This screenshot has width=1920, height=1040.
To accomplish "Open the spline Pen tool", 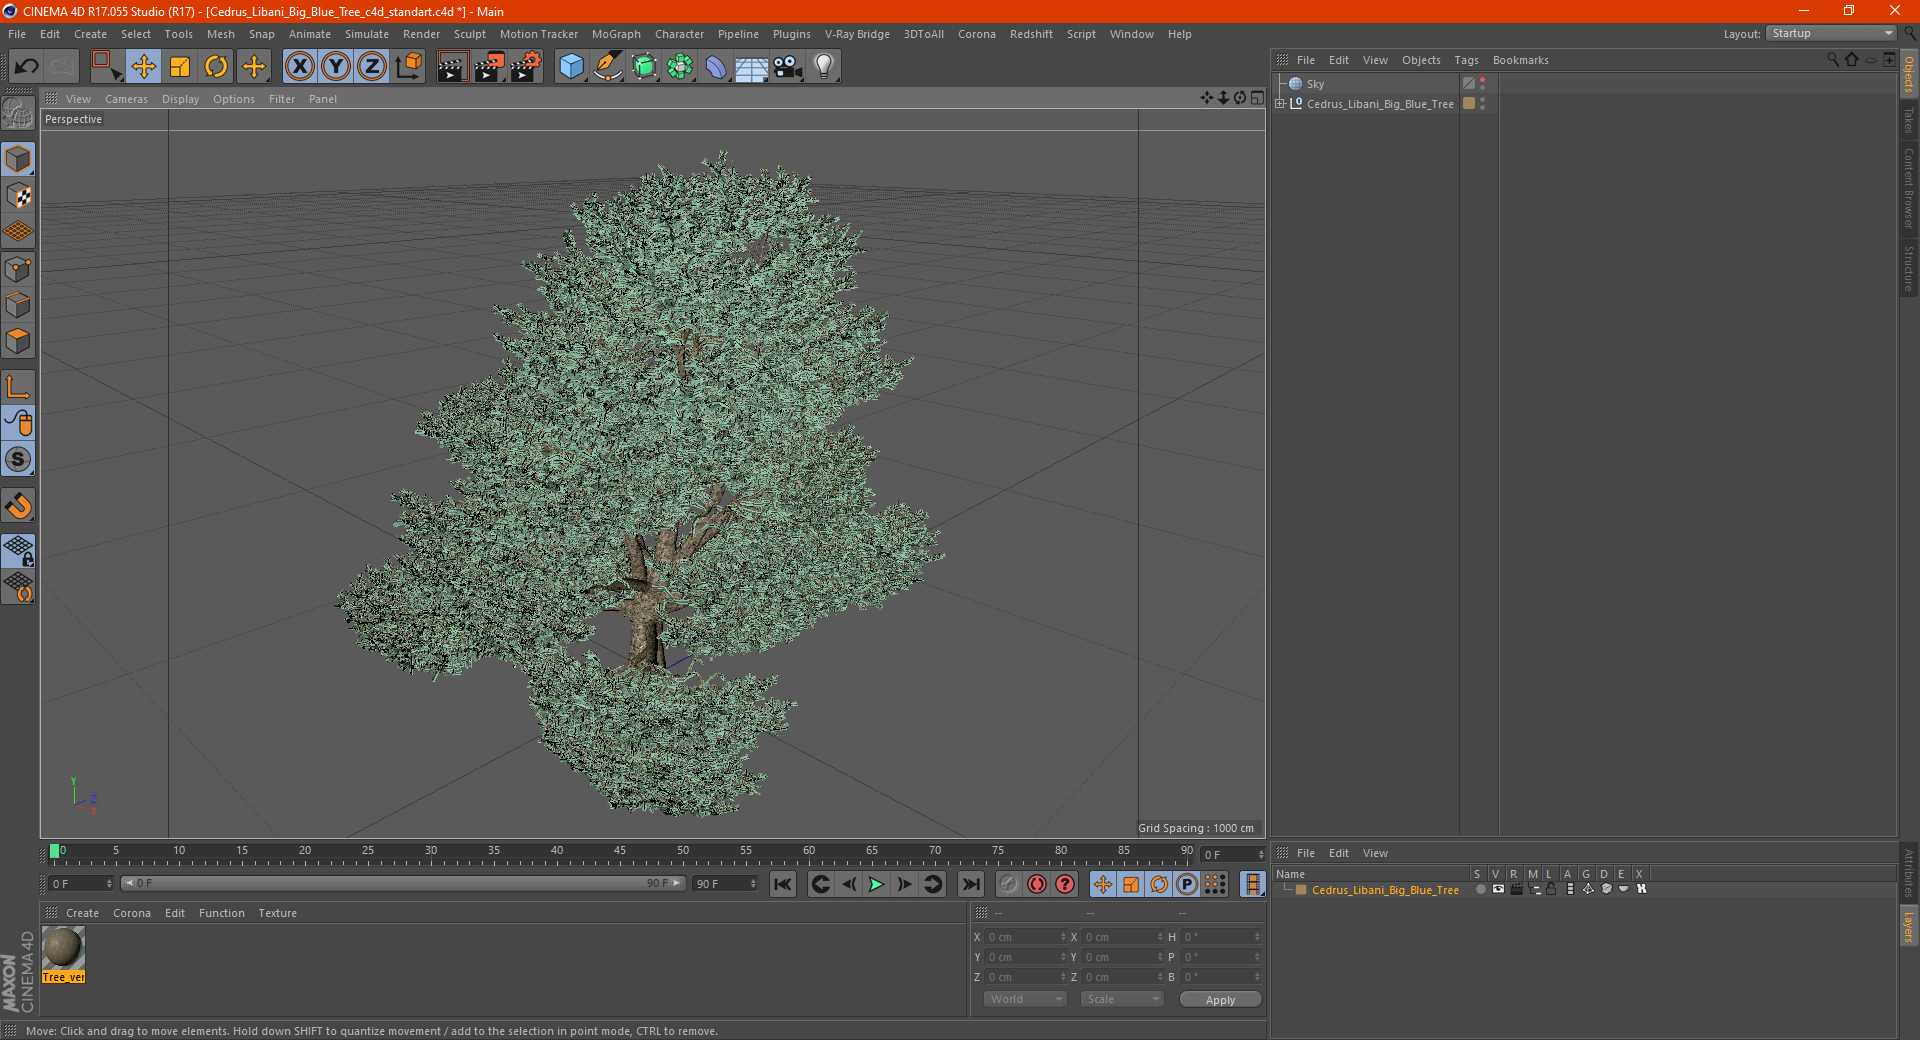I will tap(608, 67).
